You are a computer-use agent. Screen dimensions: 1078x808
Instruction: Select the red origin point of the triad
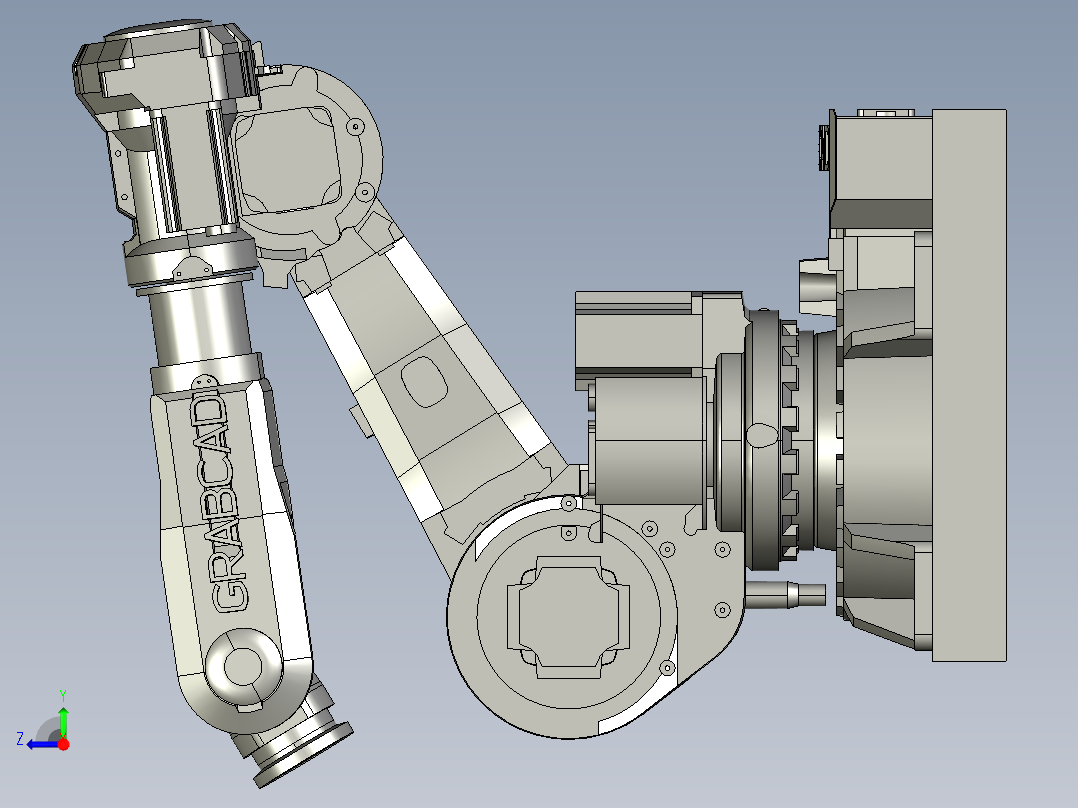[x=63, y=743]
